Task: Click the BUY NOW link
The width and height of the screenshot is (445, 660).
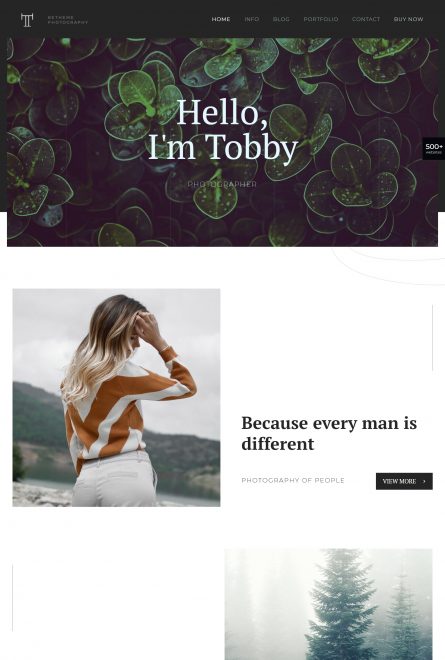Action: [x=408, y=19]
